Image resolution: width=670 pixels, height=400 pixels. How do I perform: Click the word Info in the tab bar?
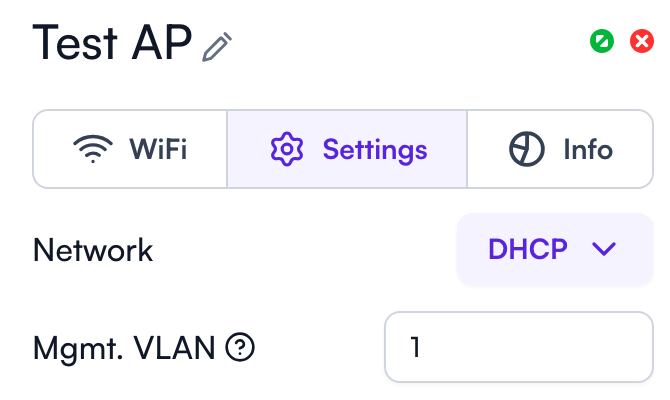coord(588,150)
